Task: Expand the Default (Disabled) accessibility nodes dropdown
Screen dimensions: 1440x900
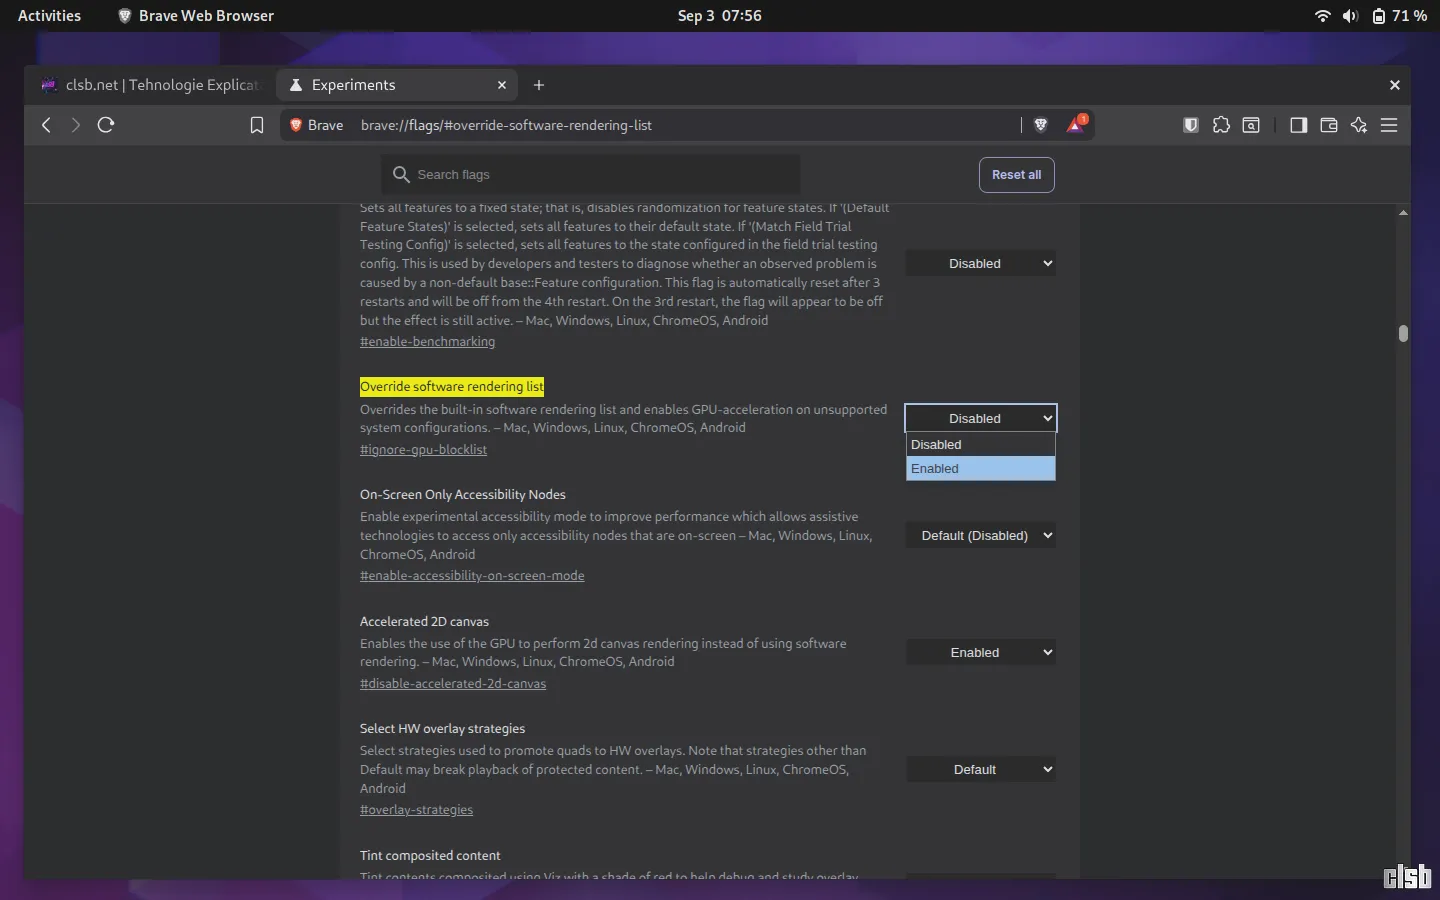Action: click(981, 535)
